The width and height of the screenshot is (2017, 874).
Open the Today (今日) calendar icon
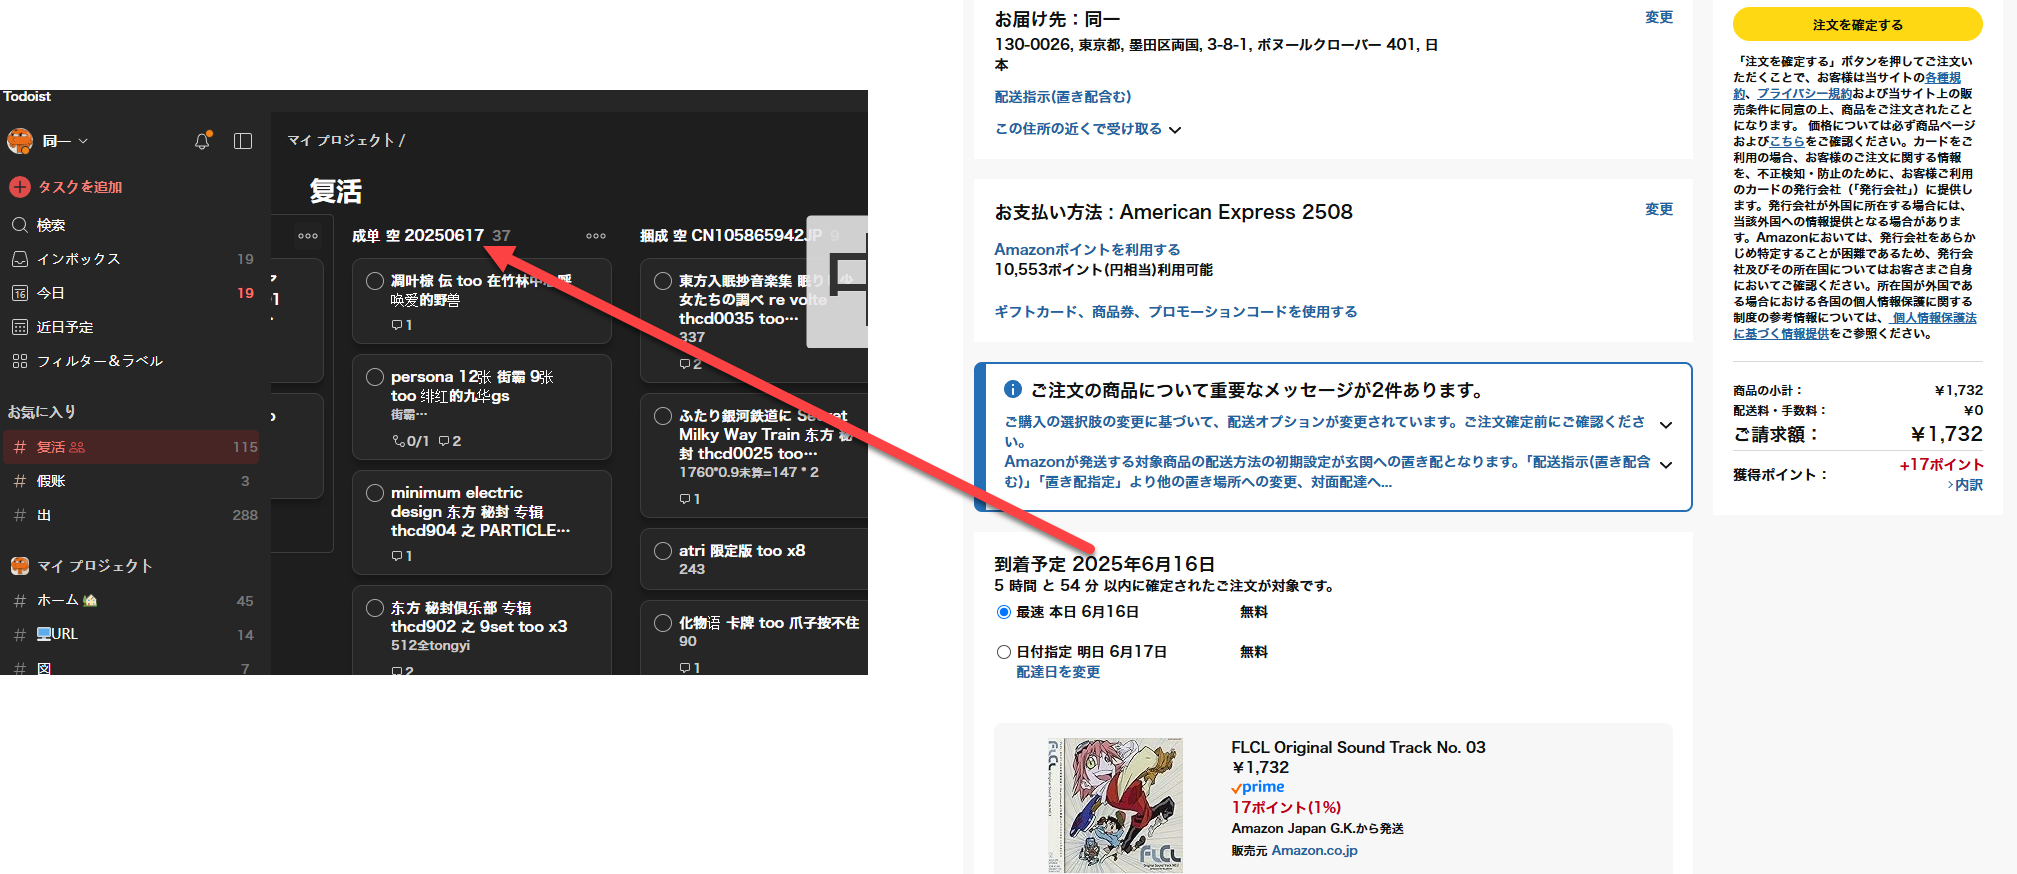coord(20,293)
